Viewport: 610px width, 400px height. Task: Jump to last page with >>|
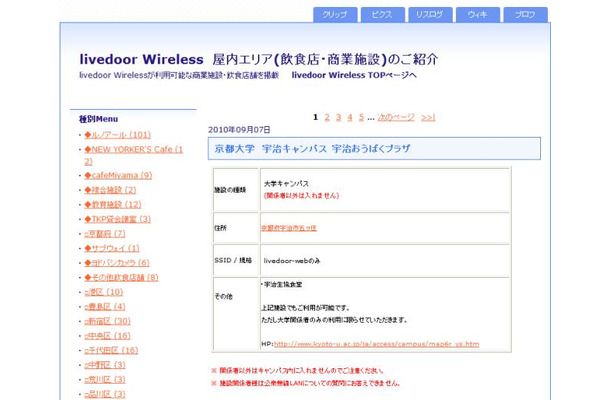pyautogui.click(x=428, y=117)
